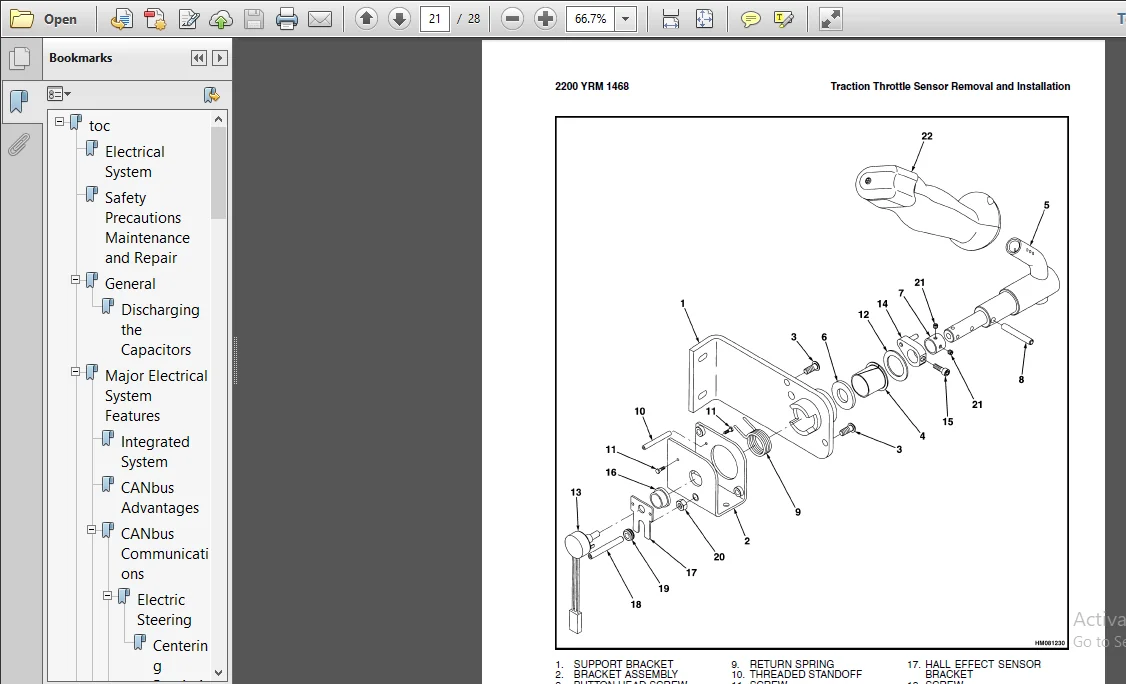The width and height of the screenshot is (1126, 684).
Task: Click the Email envelope icon
Action: [320, 19]
